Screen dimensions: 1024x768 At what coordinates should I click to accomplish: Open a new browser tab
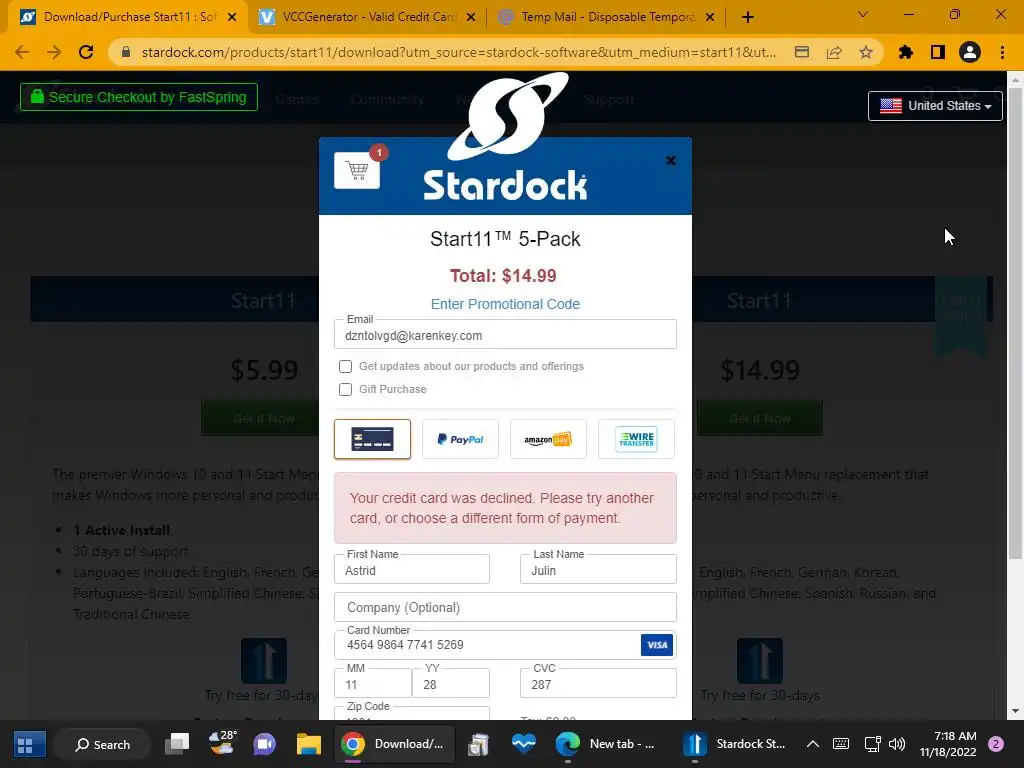click(748, 18)
